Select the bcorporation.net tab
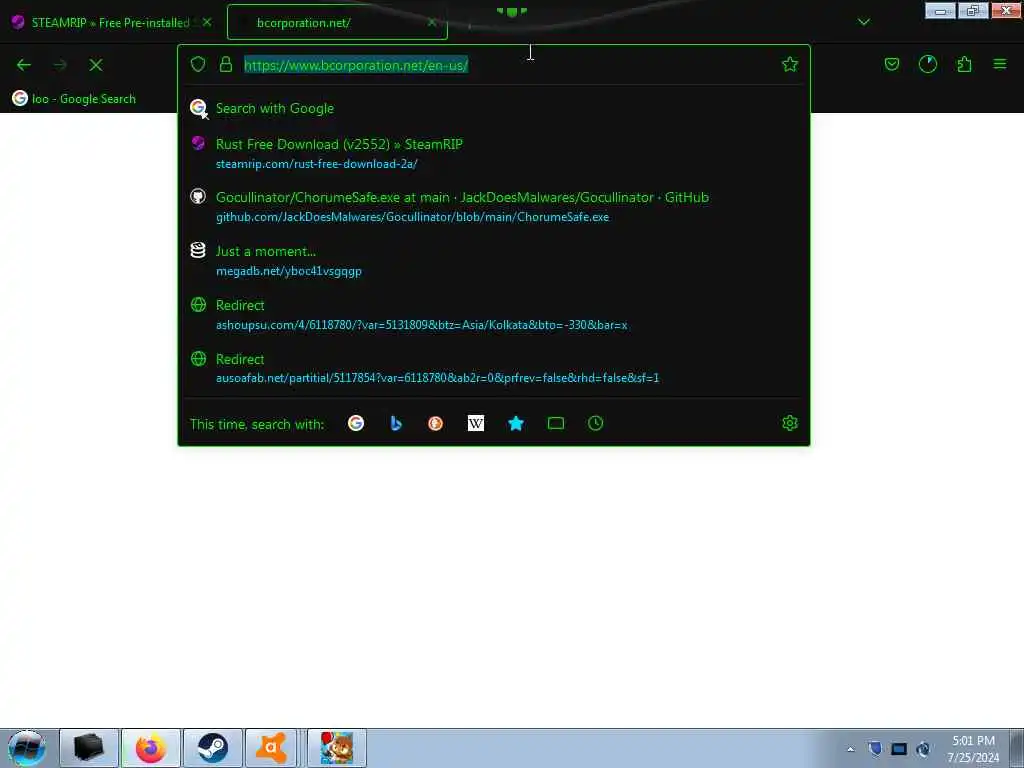This screenshot has height=768, width=1024. [337, 22]
